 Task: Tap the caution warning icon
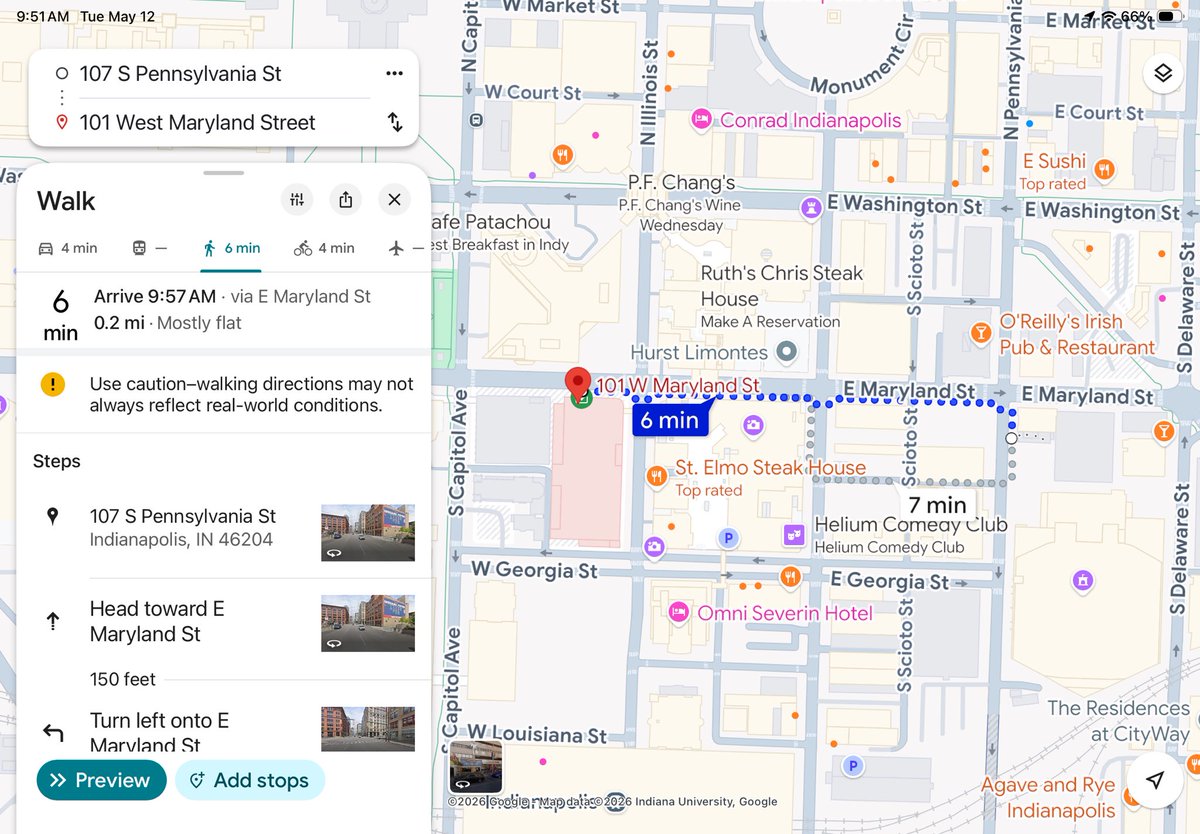point(53,384)
